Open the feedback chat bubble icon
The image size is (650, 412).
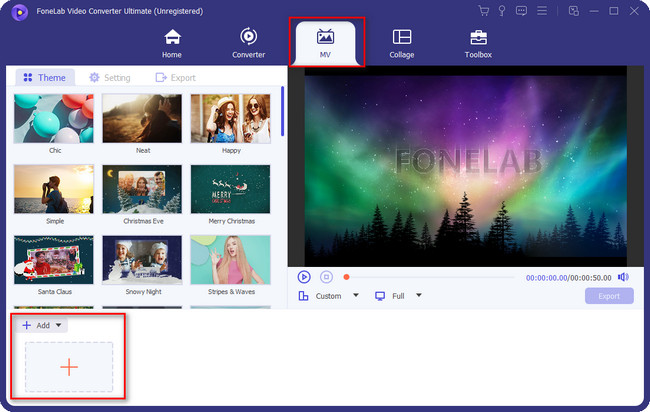521,11
